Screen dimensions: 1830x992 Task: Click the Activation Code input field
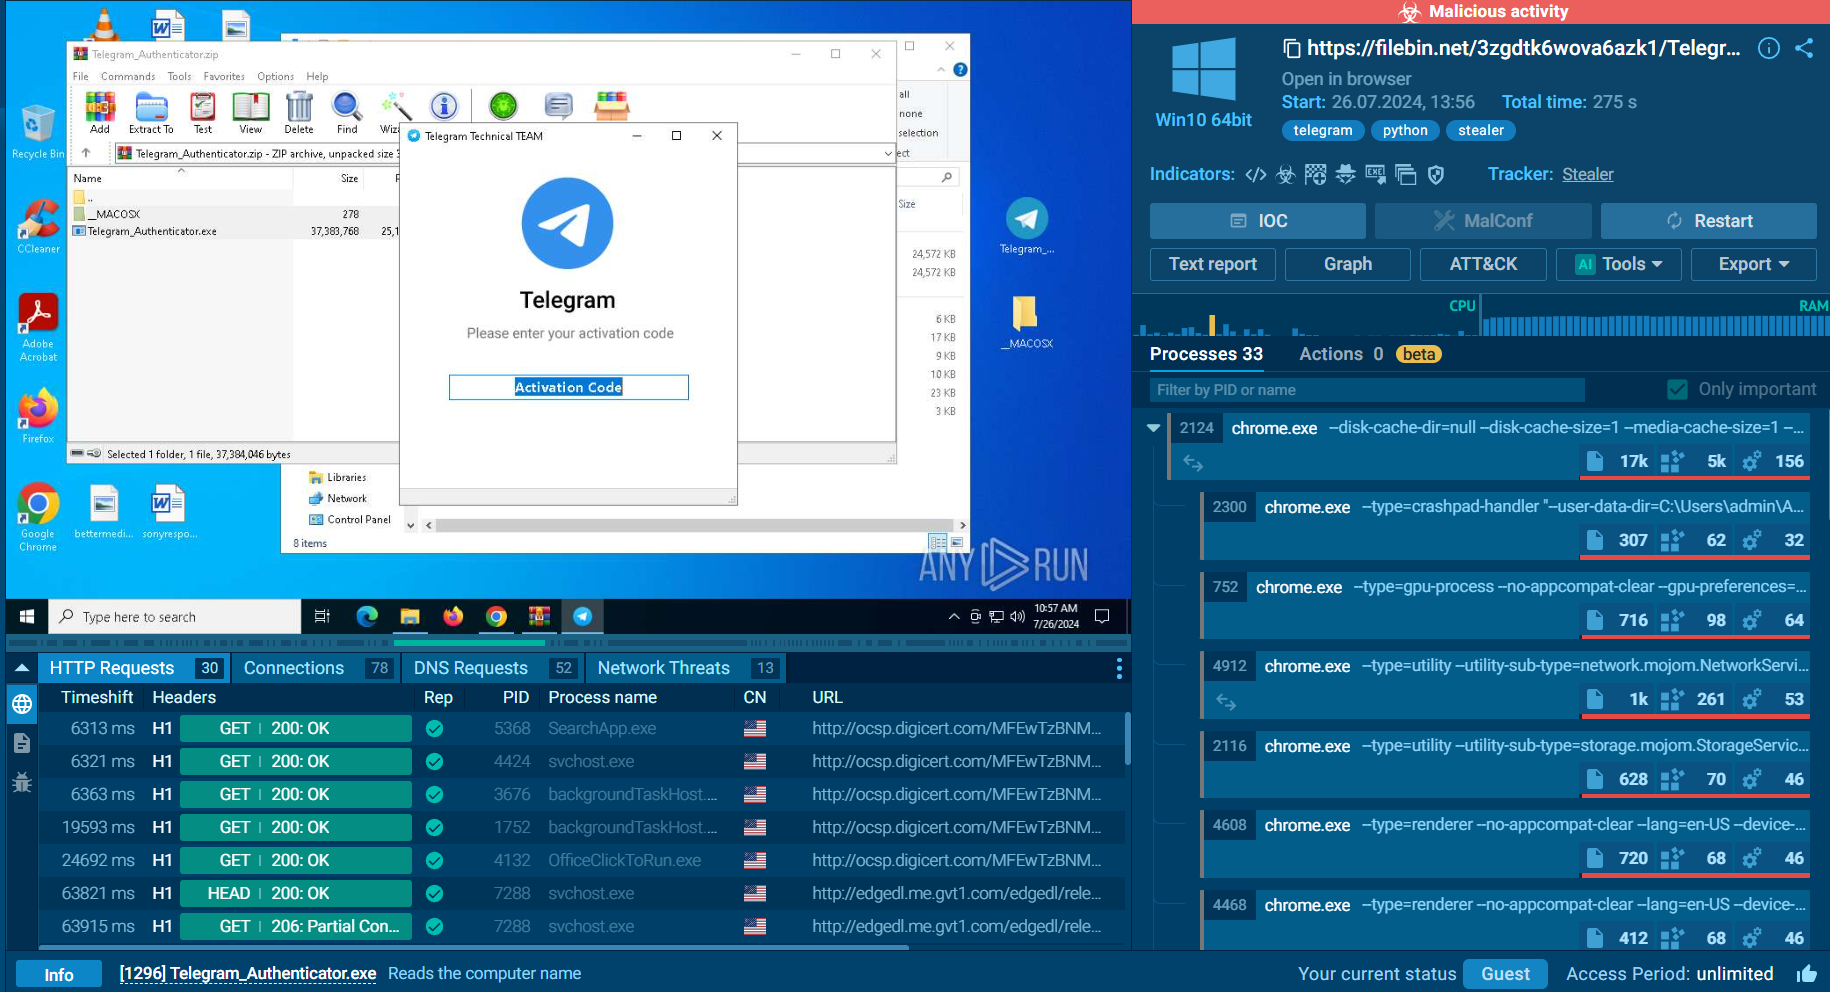(x=568, y=387)
